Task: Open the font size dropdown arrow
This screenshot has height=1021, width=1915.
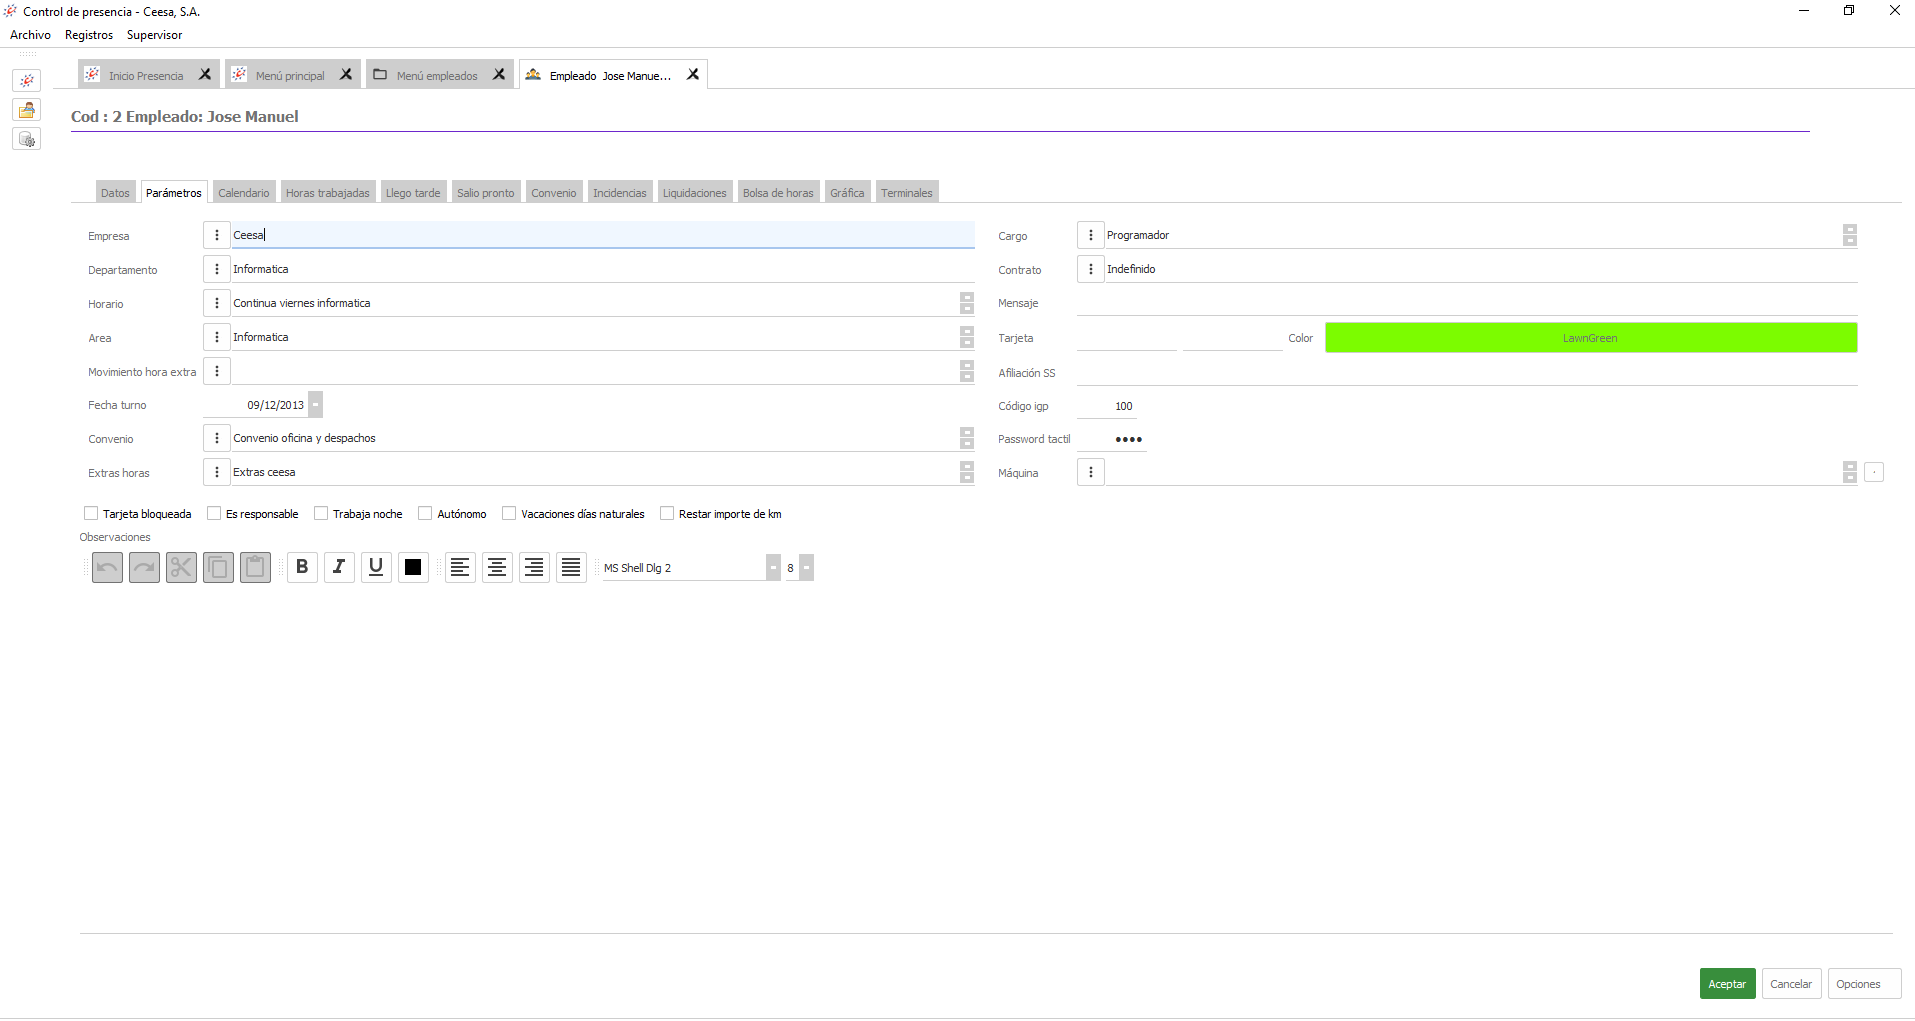Action: click(x=806, y=568)
